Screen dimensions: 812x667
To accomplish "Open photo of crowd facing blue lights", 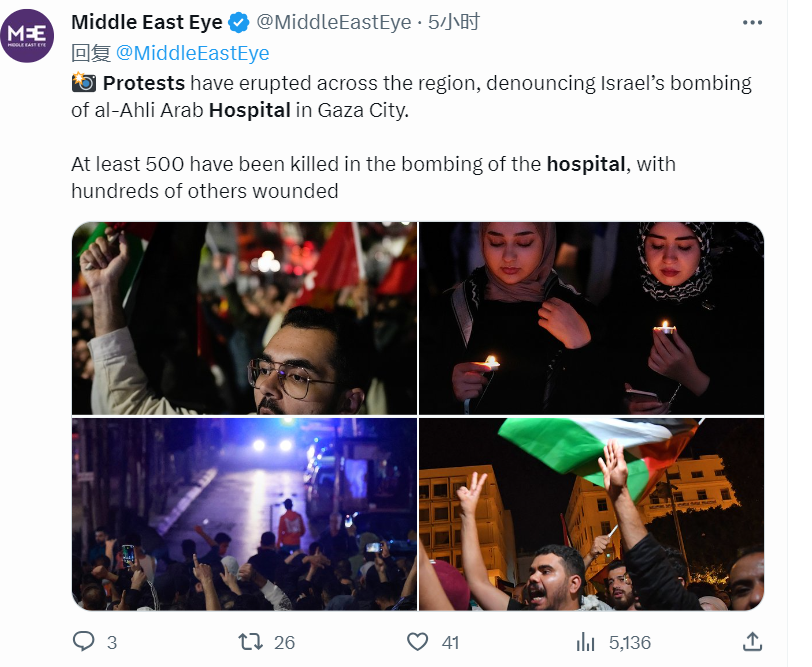I will pyautogui.click(x=244, y=514).
